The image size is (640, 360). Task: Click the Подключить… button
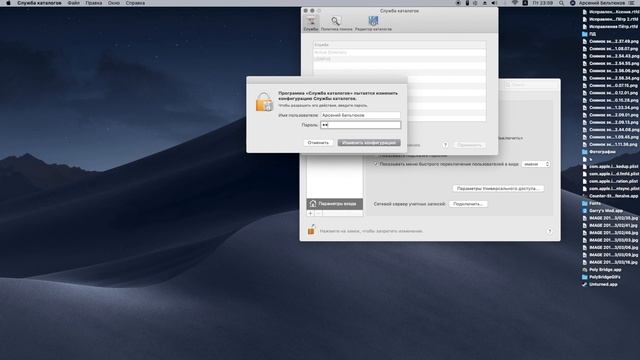coord(468,204)
